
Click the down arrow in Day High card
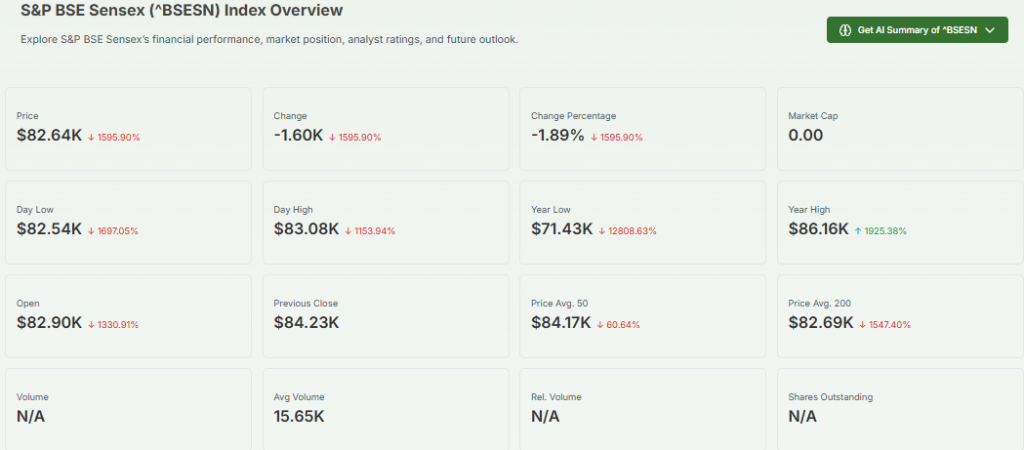(x=349, y=230)
